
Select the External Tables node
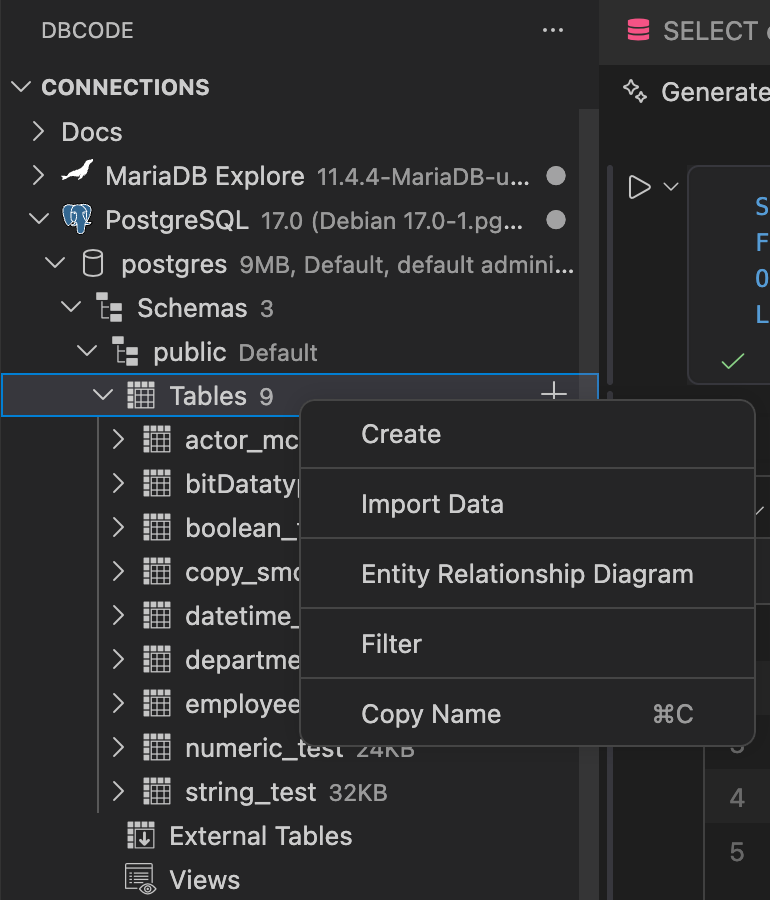260,836
